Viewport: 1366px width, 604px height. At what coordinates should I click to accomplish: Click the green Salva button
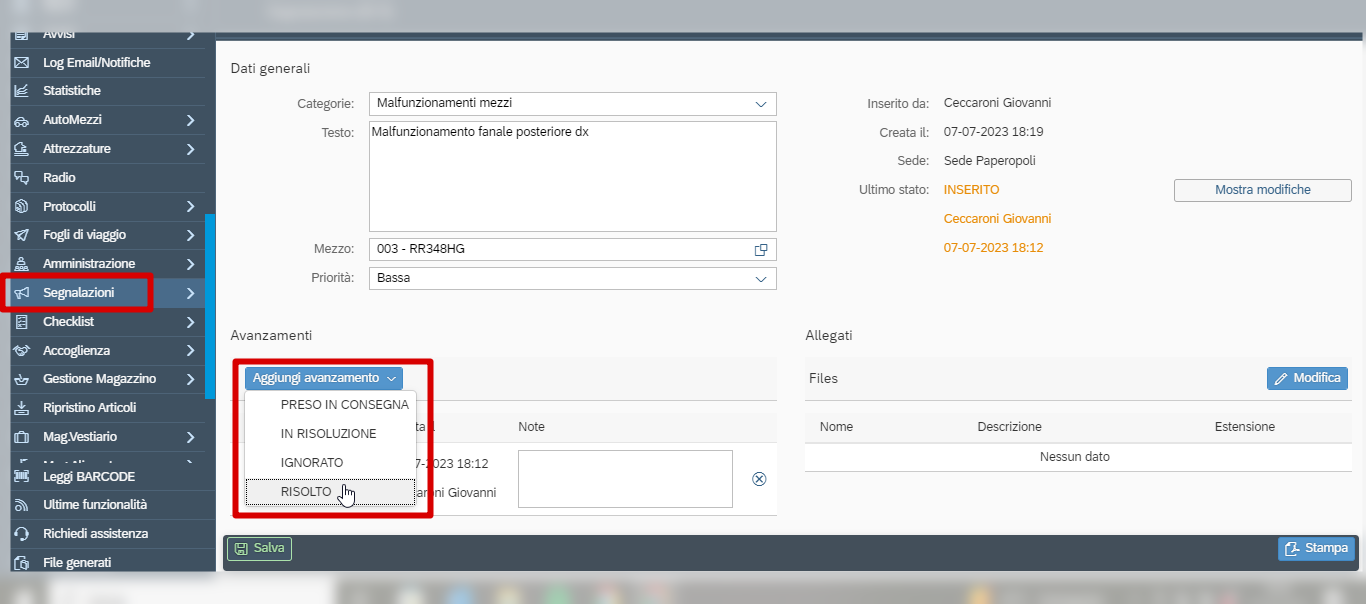(x=260, y=548)
